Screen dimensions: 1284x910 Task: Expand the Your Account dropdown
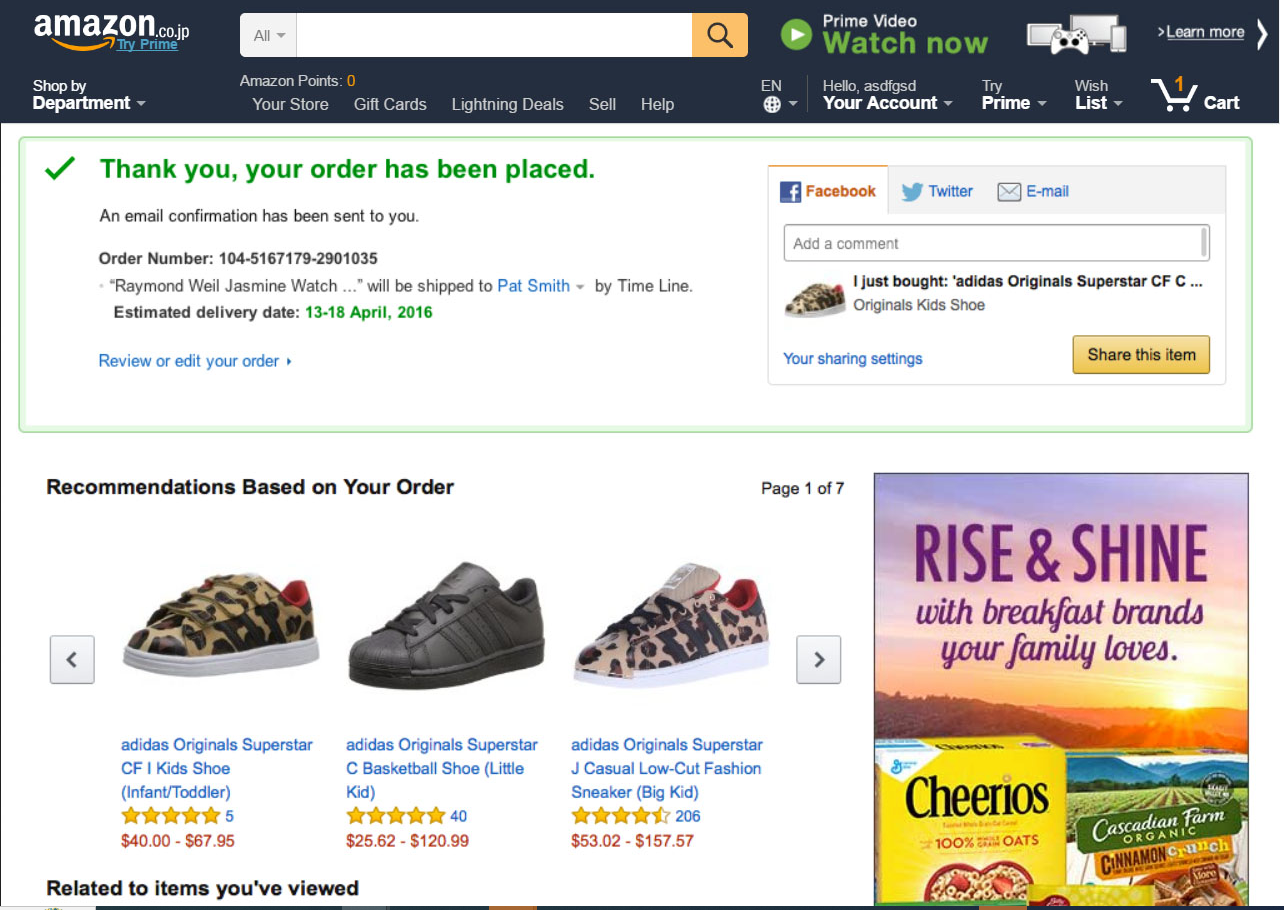(887, 95)
